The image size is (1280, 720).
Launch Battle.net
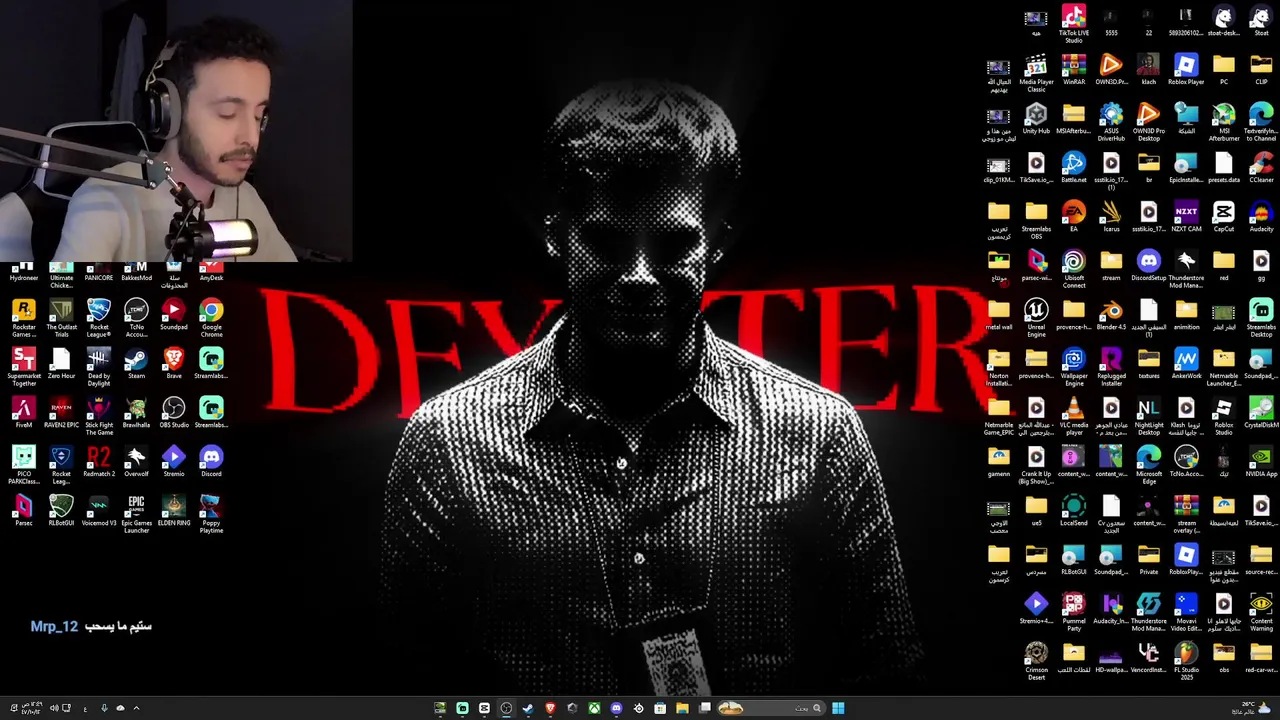coord(1073,167)
